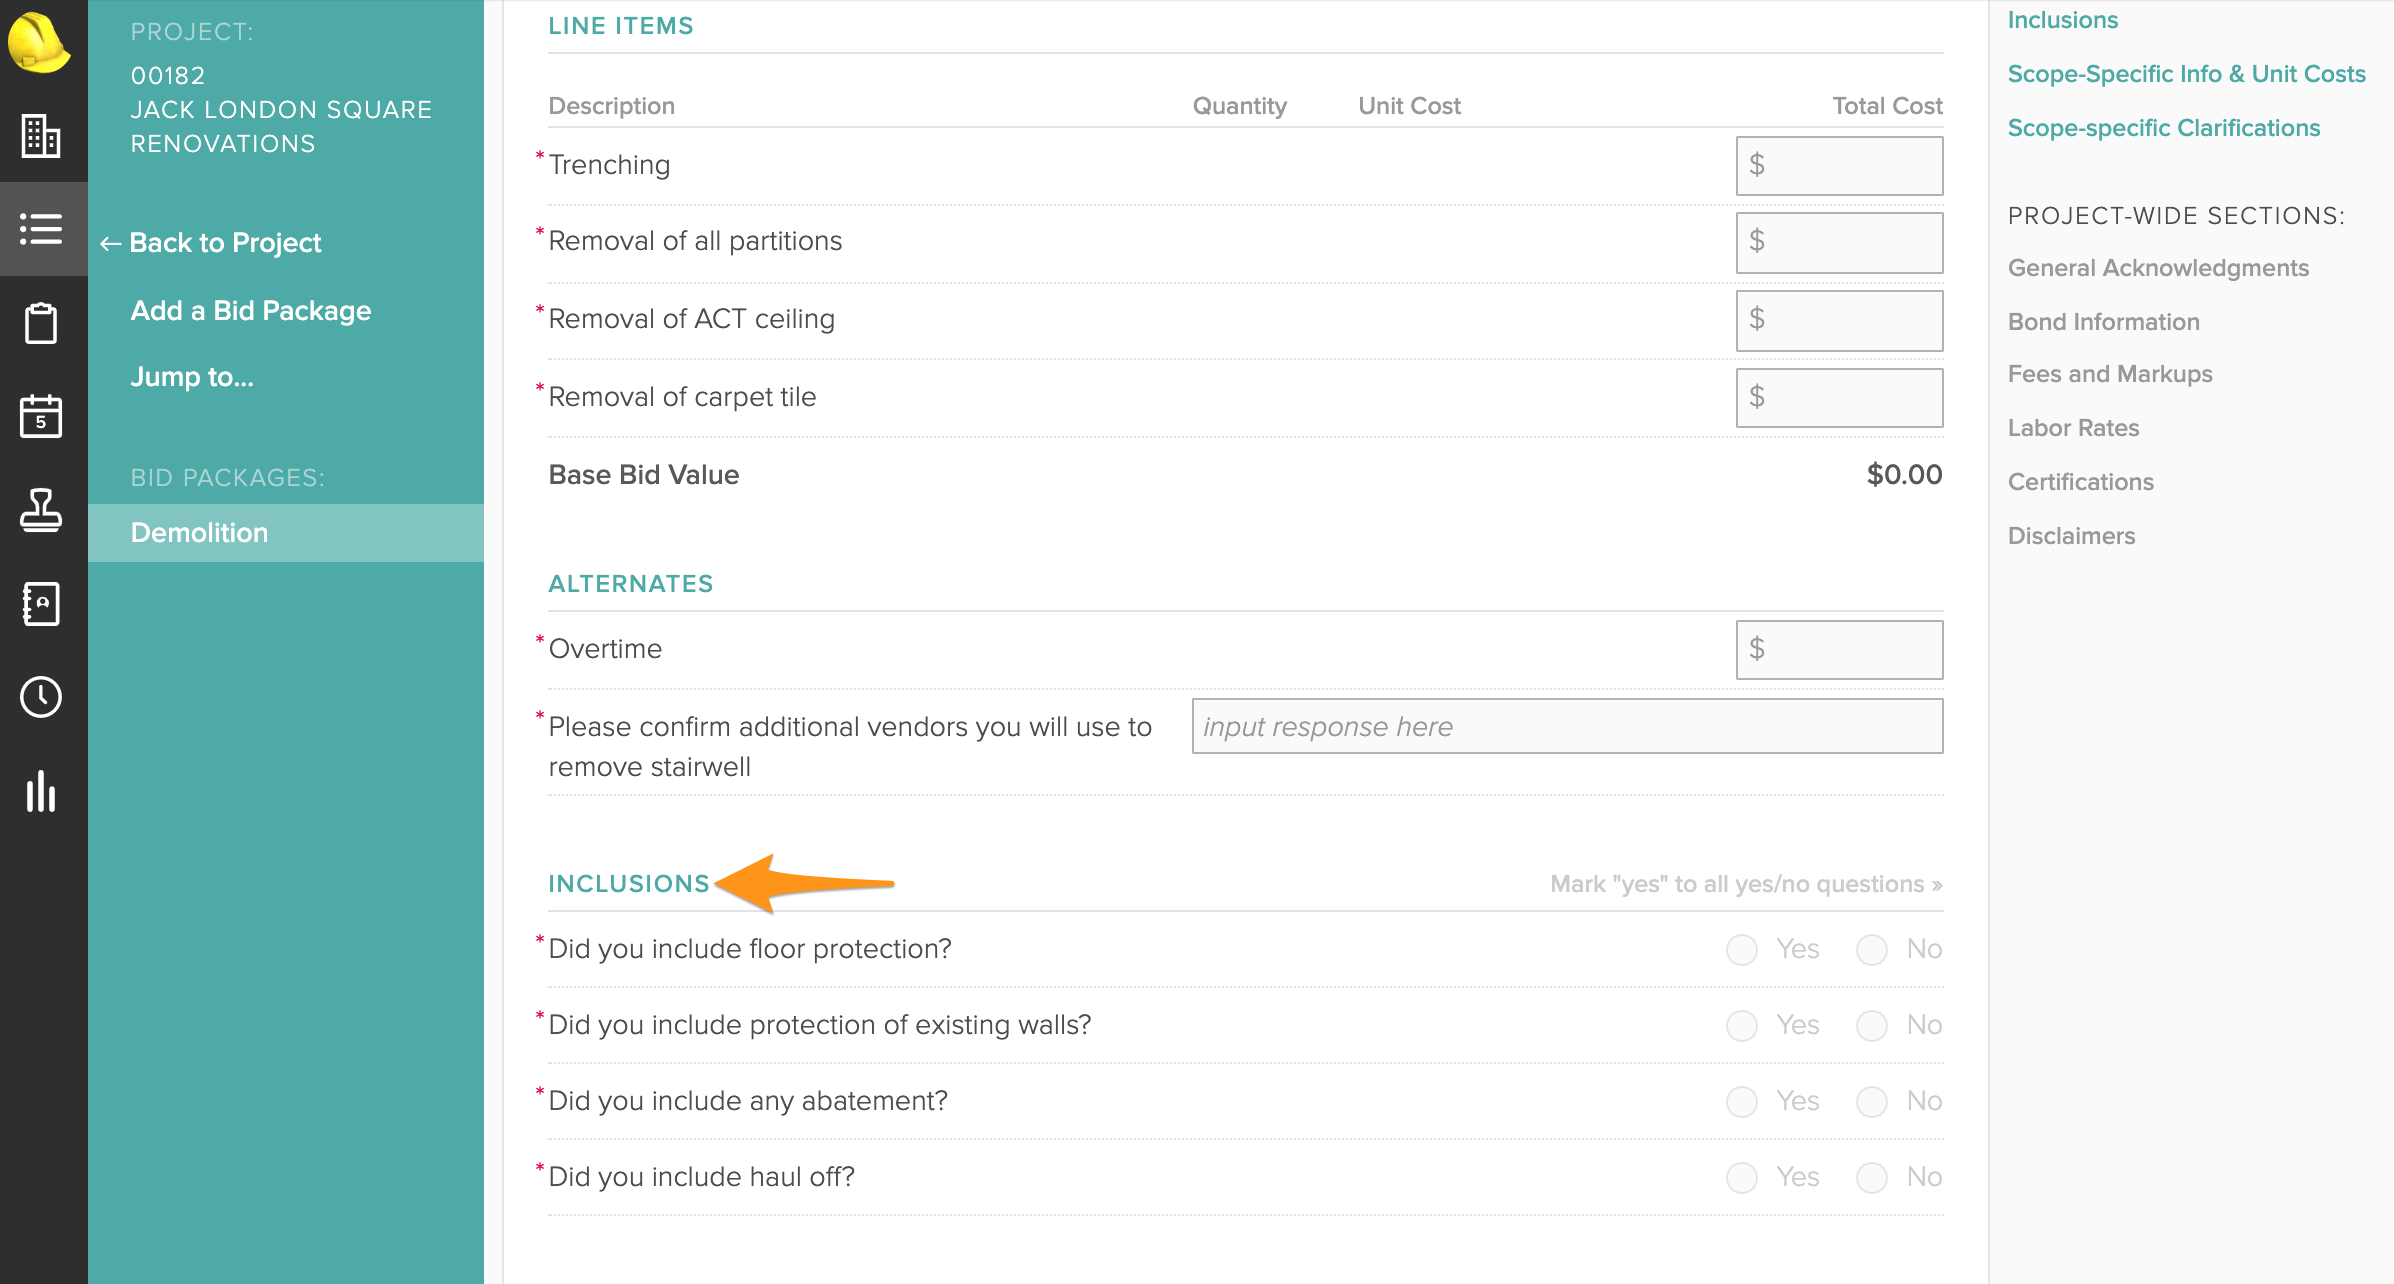The image size is (2394, 1284).
Task: Click the Removal of all partitions cost field
Action: coord(1839,242)
